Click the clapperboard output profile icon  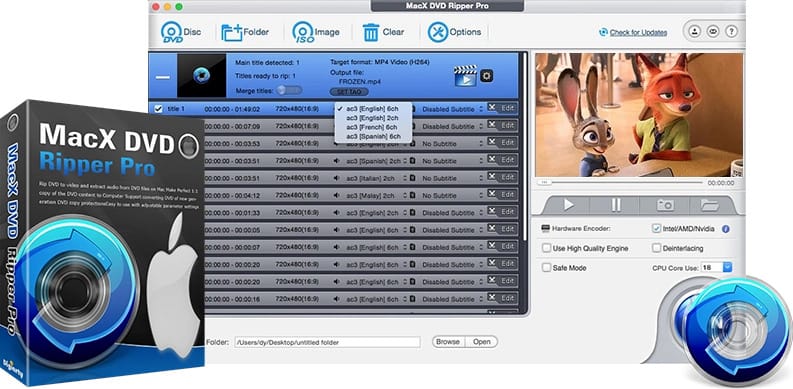click(x=465, y=76)
